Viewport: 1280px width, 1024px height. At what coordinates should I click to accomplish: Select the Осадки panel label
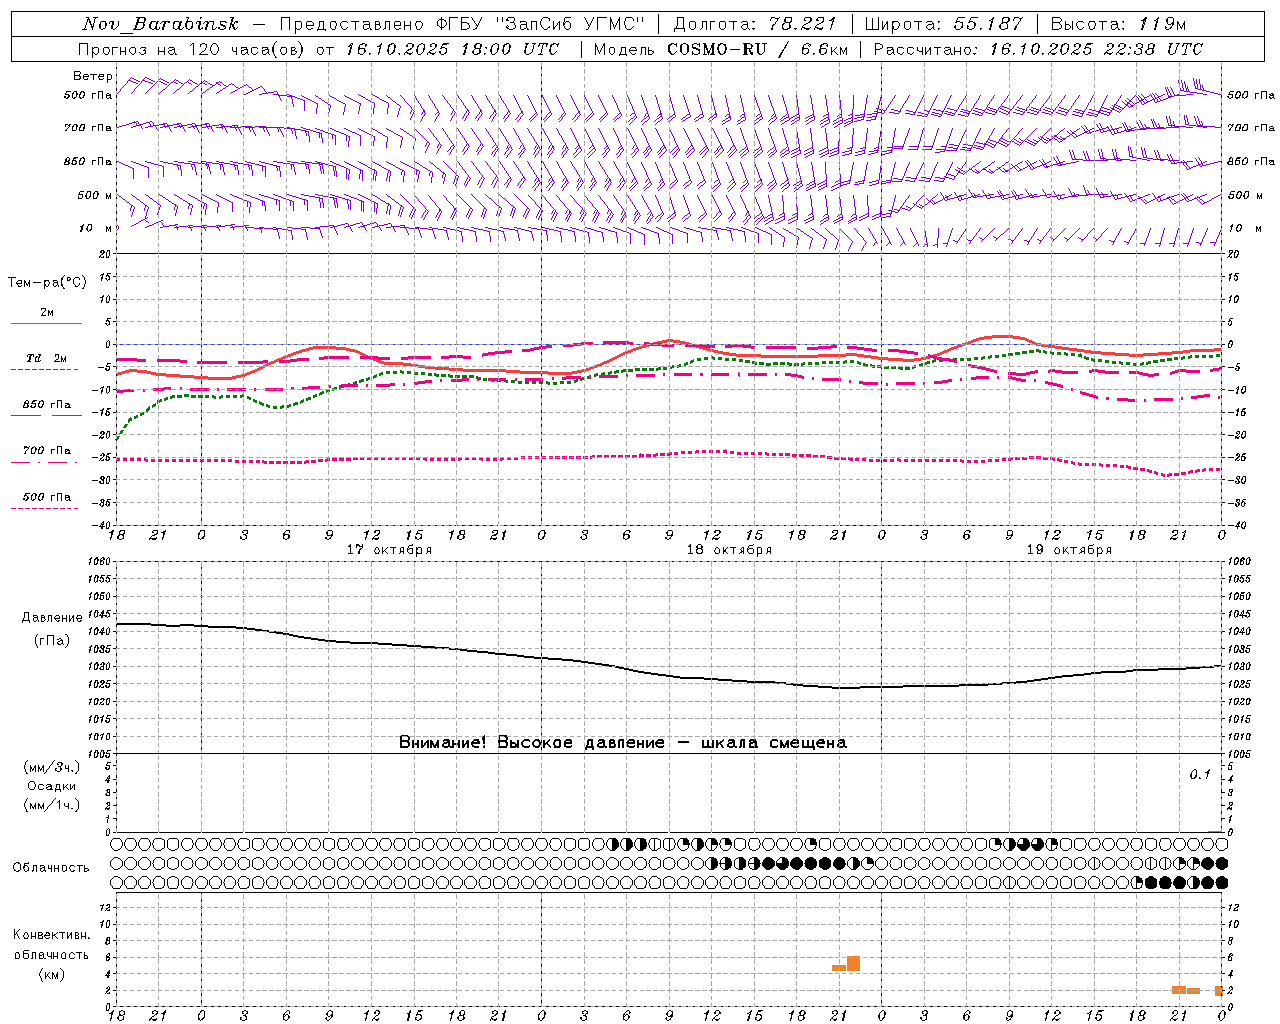click(51, 786)
